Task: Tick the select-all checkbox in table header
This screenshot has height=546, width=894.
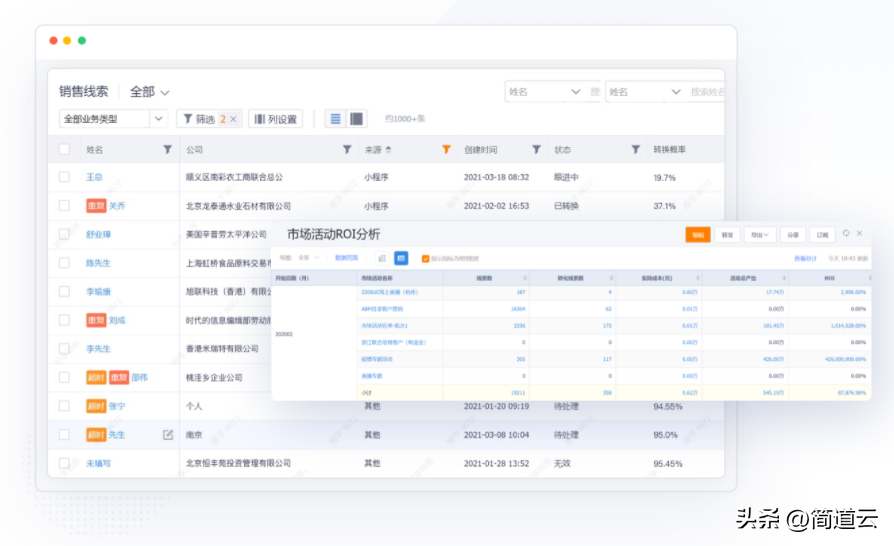Action: (64, 149)
